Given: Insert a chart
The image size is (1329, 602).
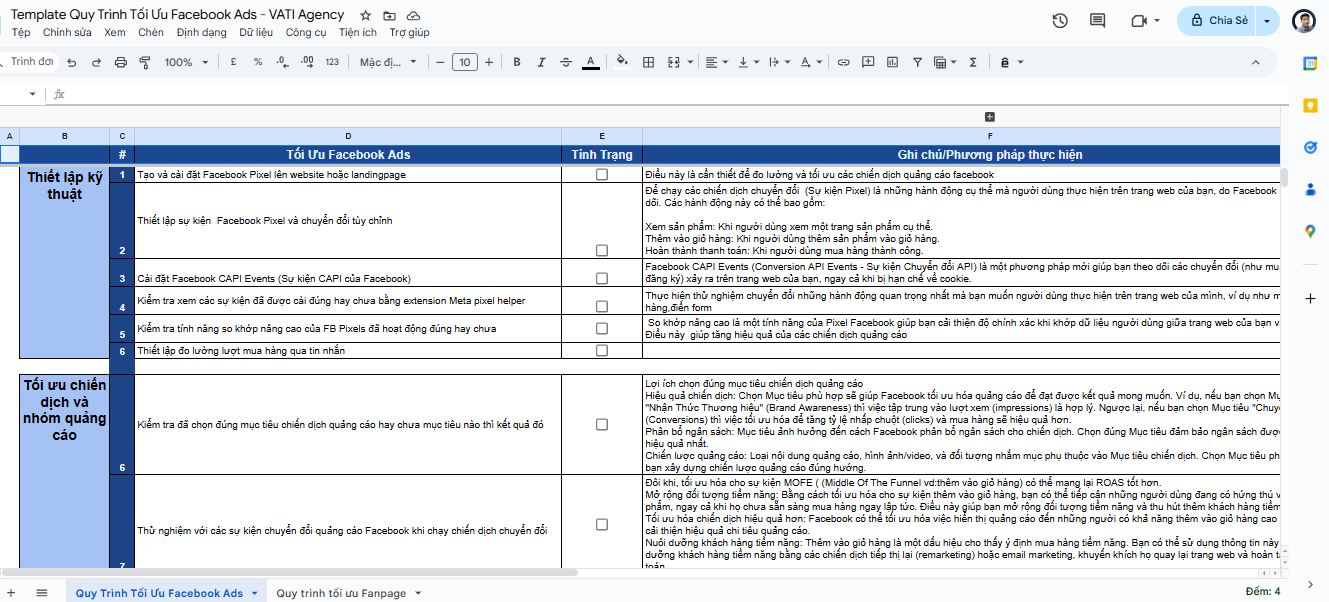Looking at the screenshot, I should (891, 62).
